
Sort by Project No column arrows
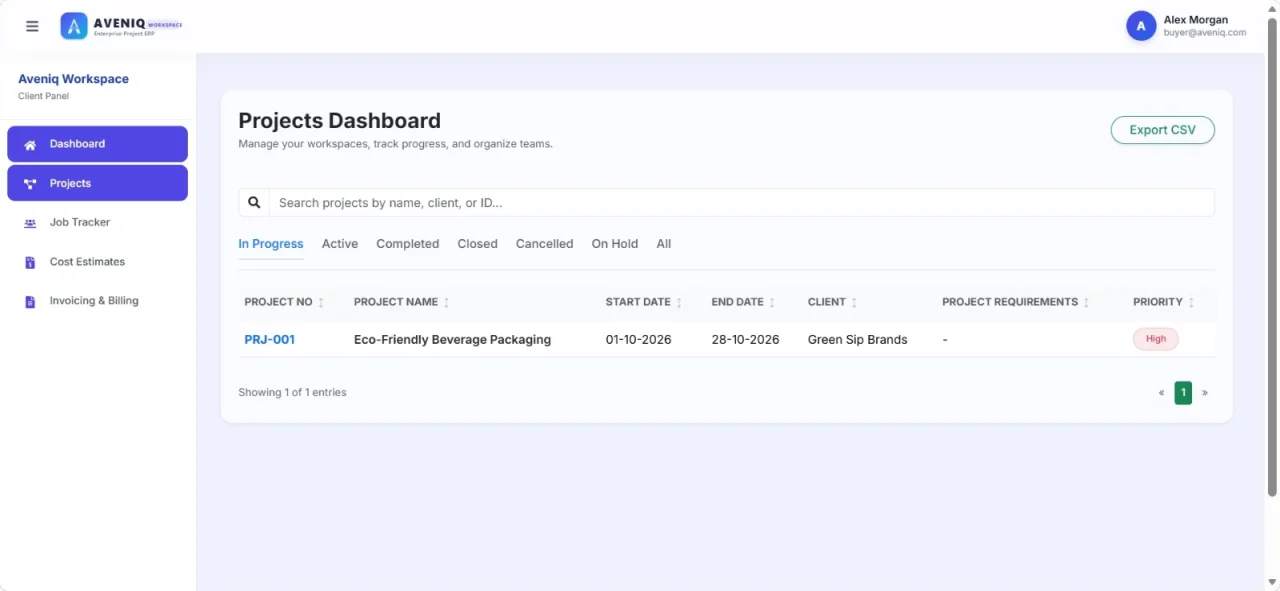pos(321,302)
